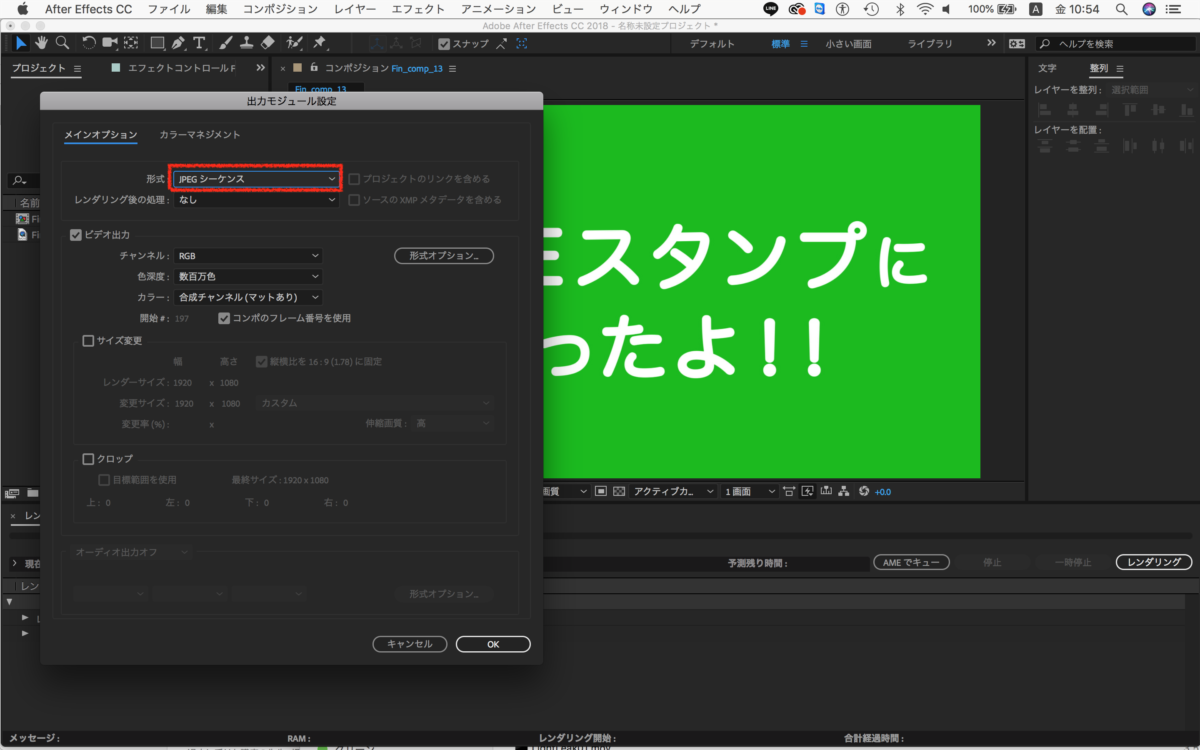Click the キャンセル button

click(410, 644)
